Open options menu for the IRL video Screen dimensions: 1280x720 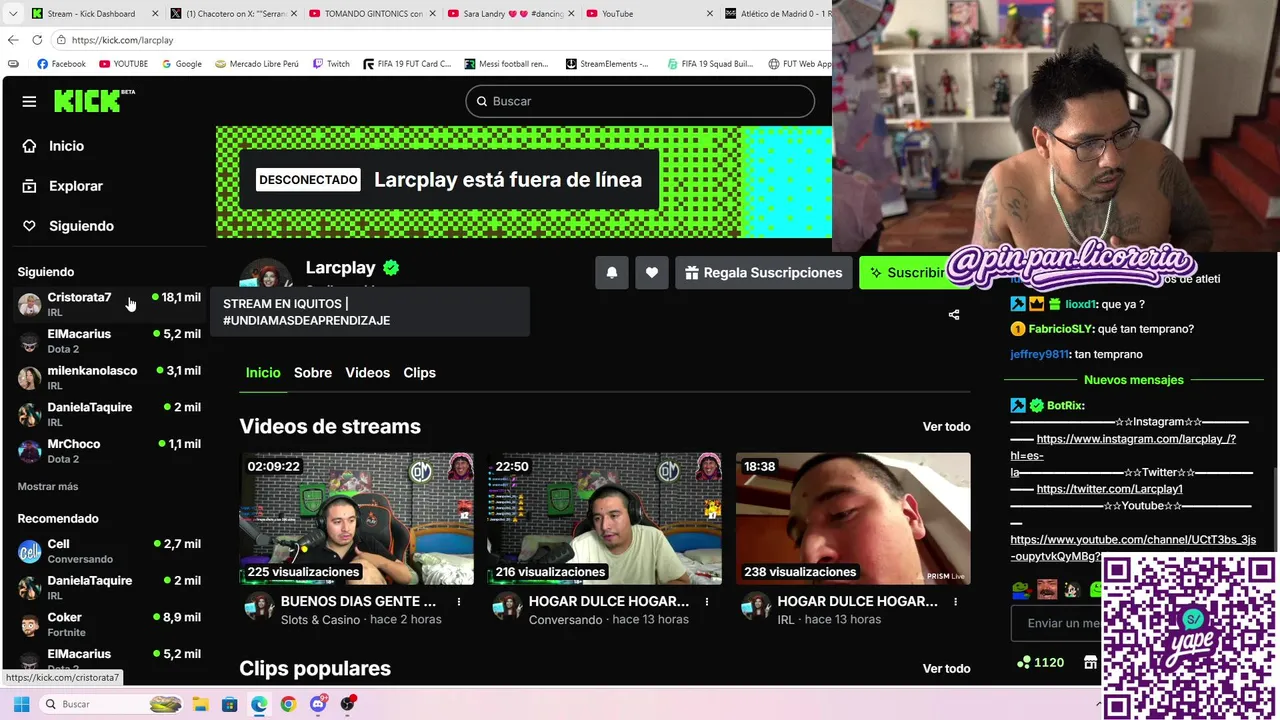tap(956, 602)
